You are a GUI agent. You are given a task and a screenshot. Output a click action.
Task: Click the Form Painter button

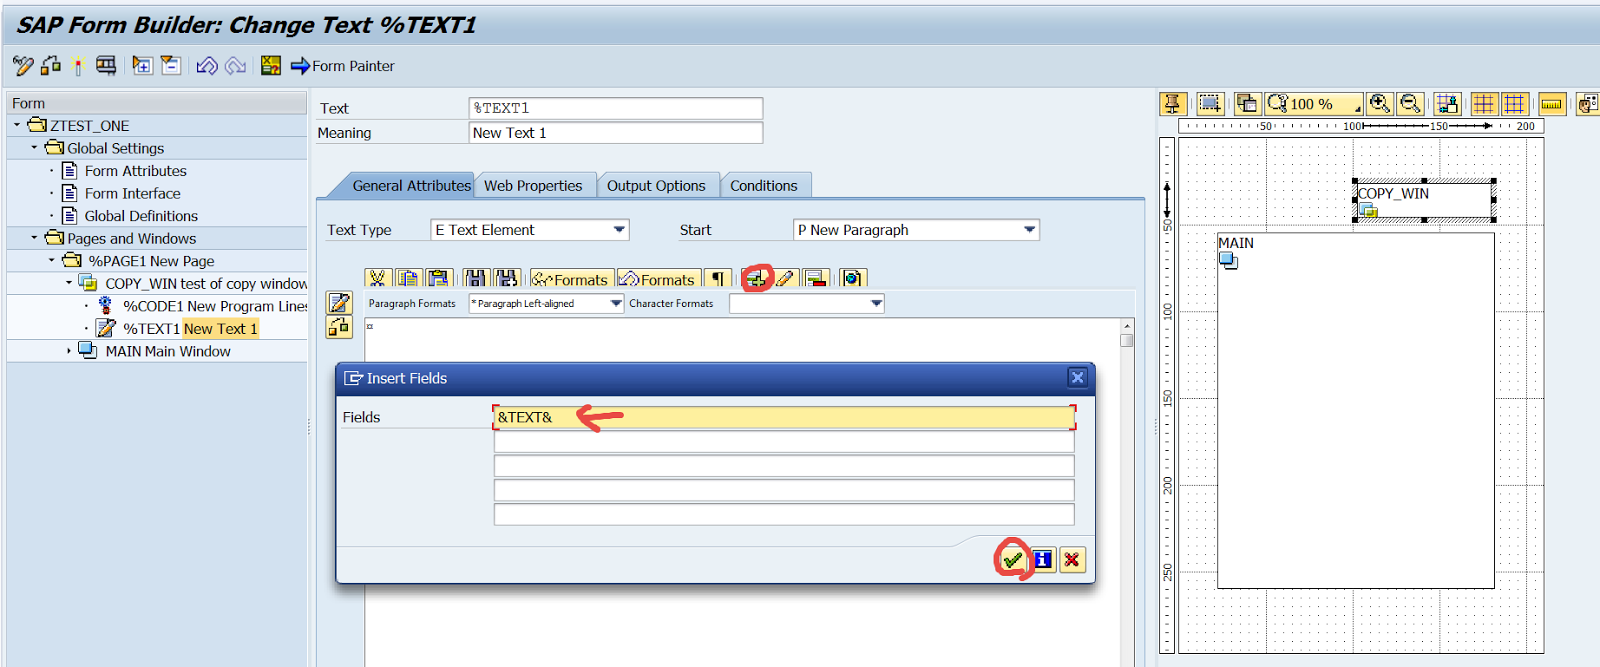342,66
